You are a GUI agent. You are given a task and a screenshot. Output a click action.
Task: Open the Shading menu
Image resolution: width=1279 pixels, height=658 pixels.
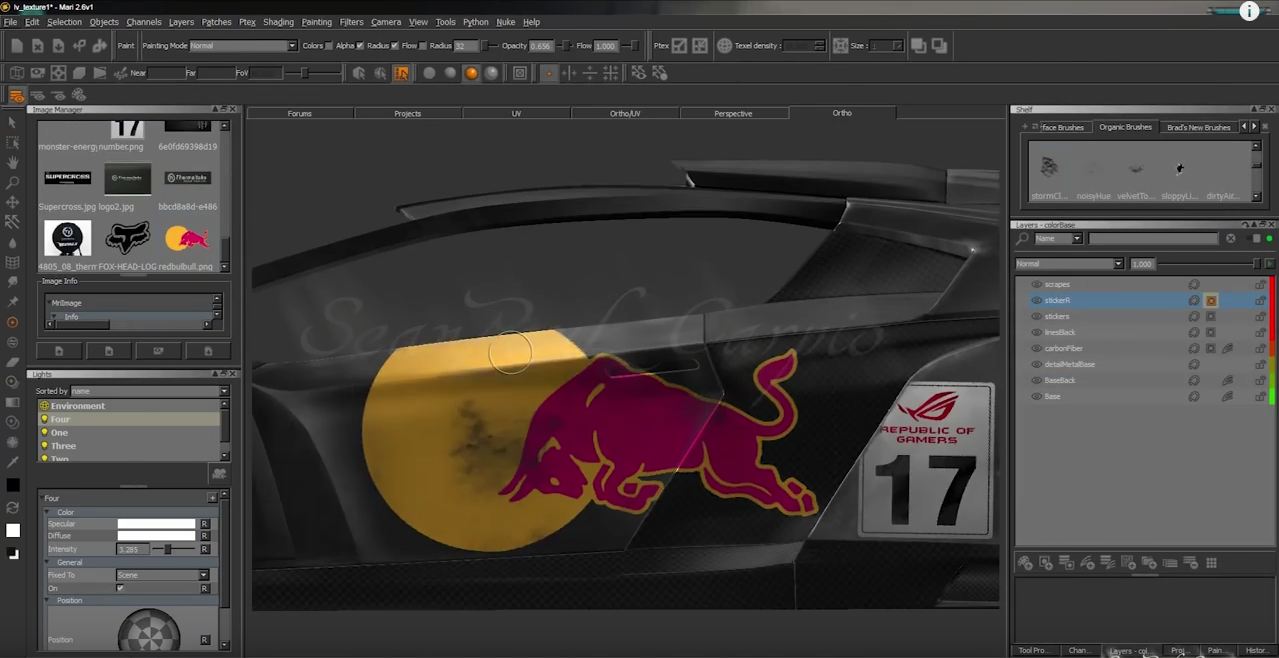(278, 22)
